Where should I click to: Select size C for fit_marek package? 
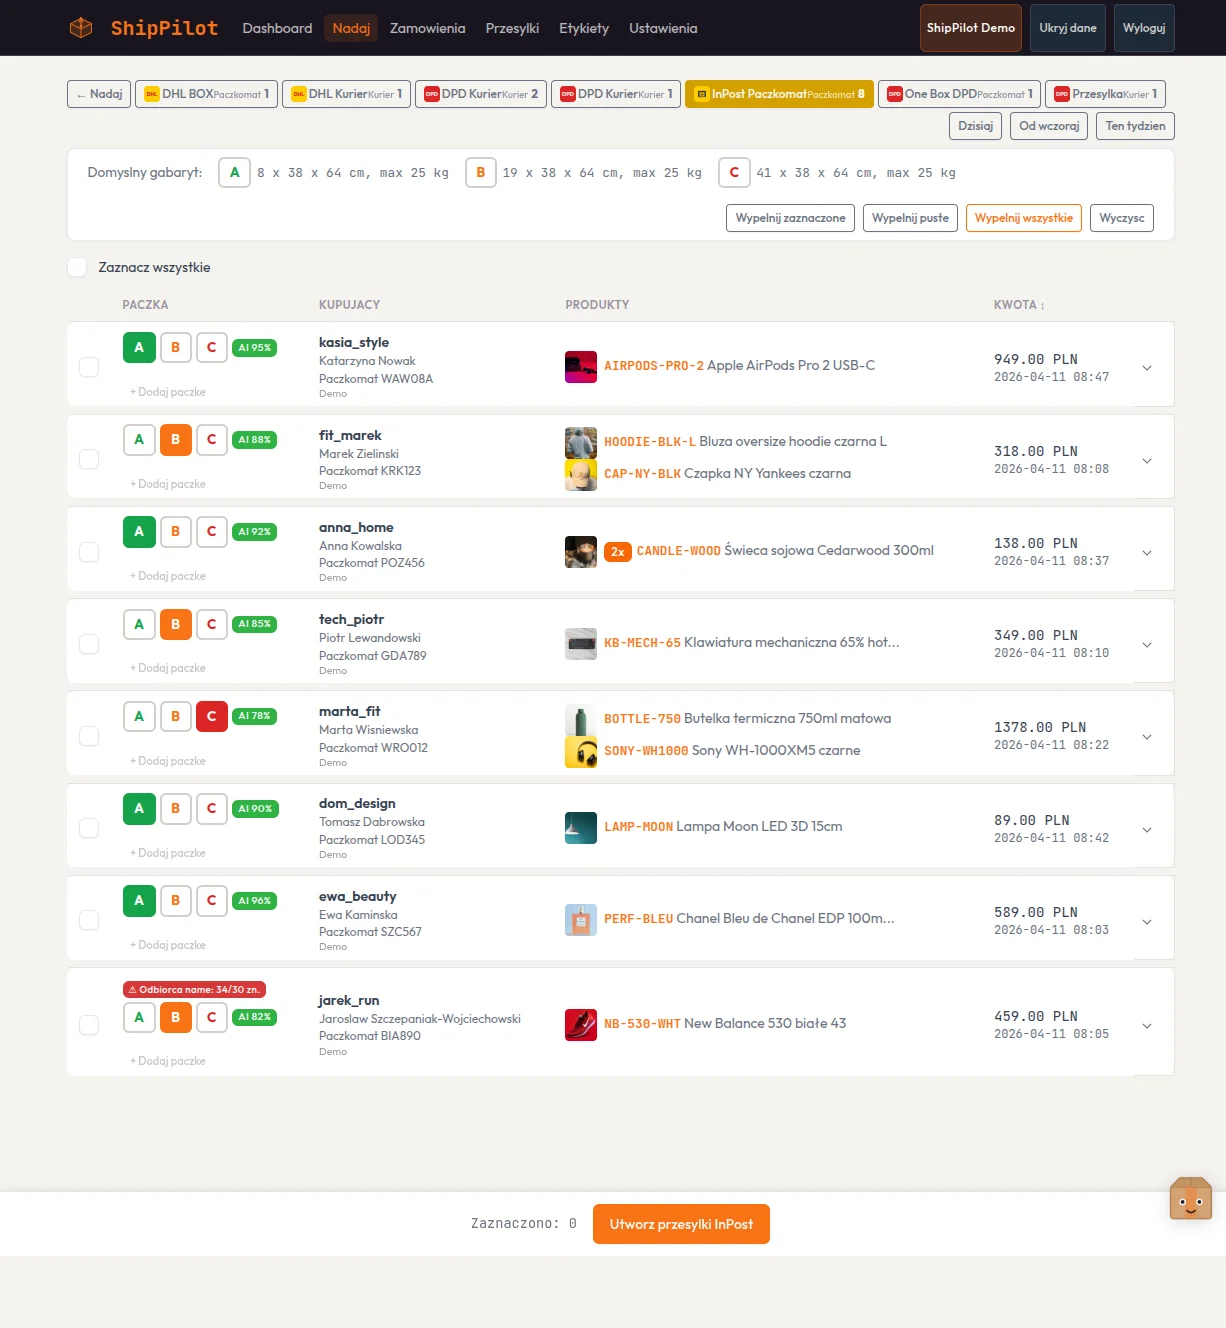pyautogui.click(x=211, y=440)
